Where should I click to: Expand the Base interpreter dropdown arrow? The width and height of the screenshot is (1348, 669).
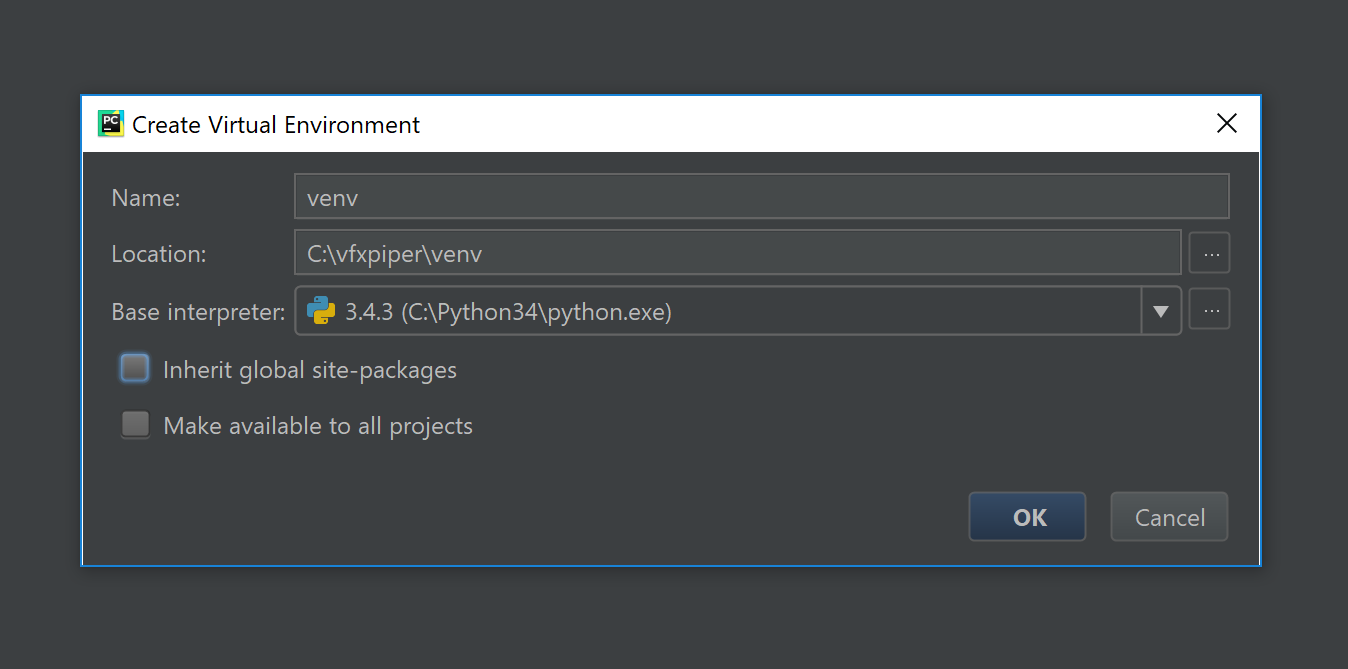pos(1161,311)
